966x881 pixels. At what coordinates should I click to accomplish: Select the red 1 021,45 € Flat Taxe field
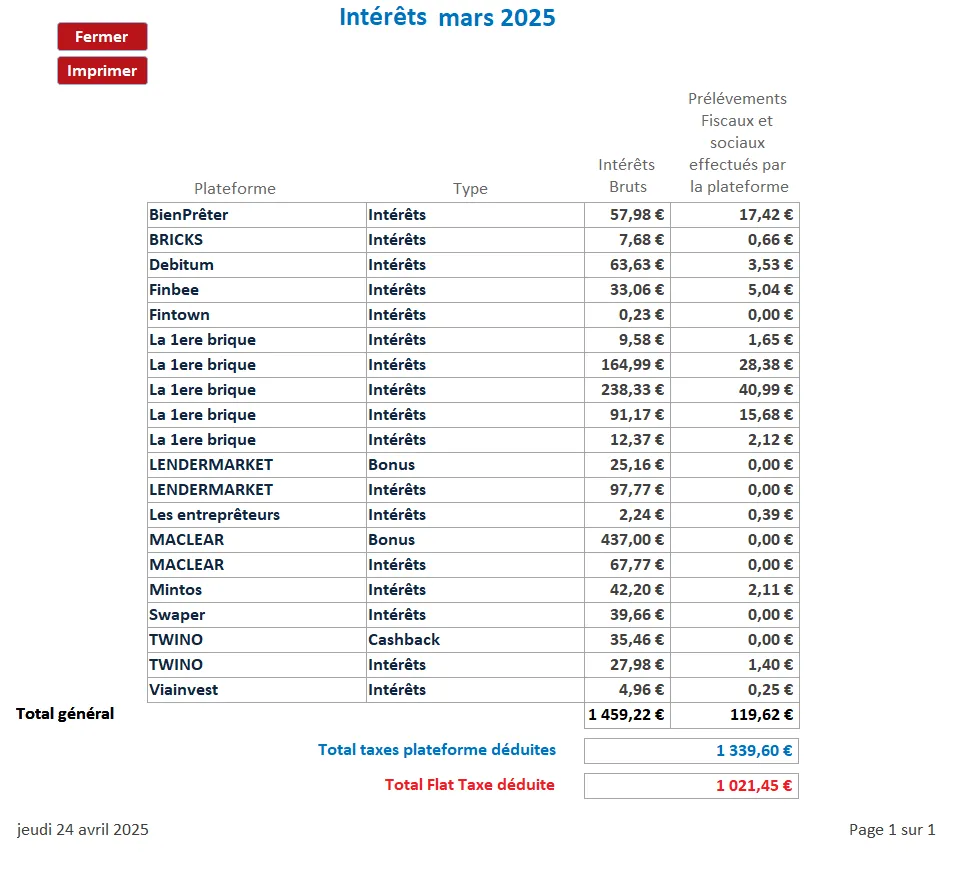tap(691, 786)
